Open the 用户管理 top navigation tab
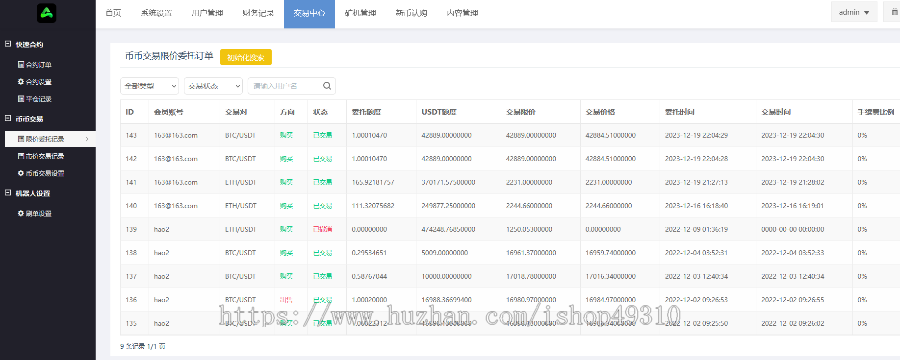Viewport: 900px width, 360px height. (207, 13)
